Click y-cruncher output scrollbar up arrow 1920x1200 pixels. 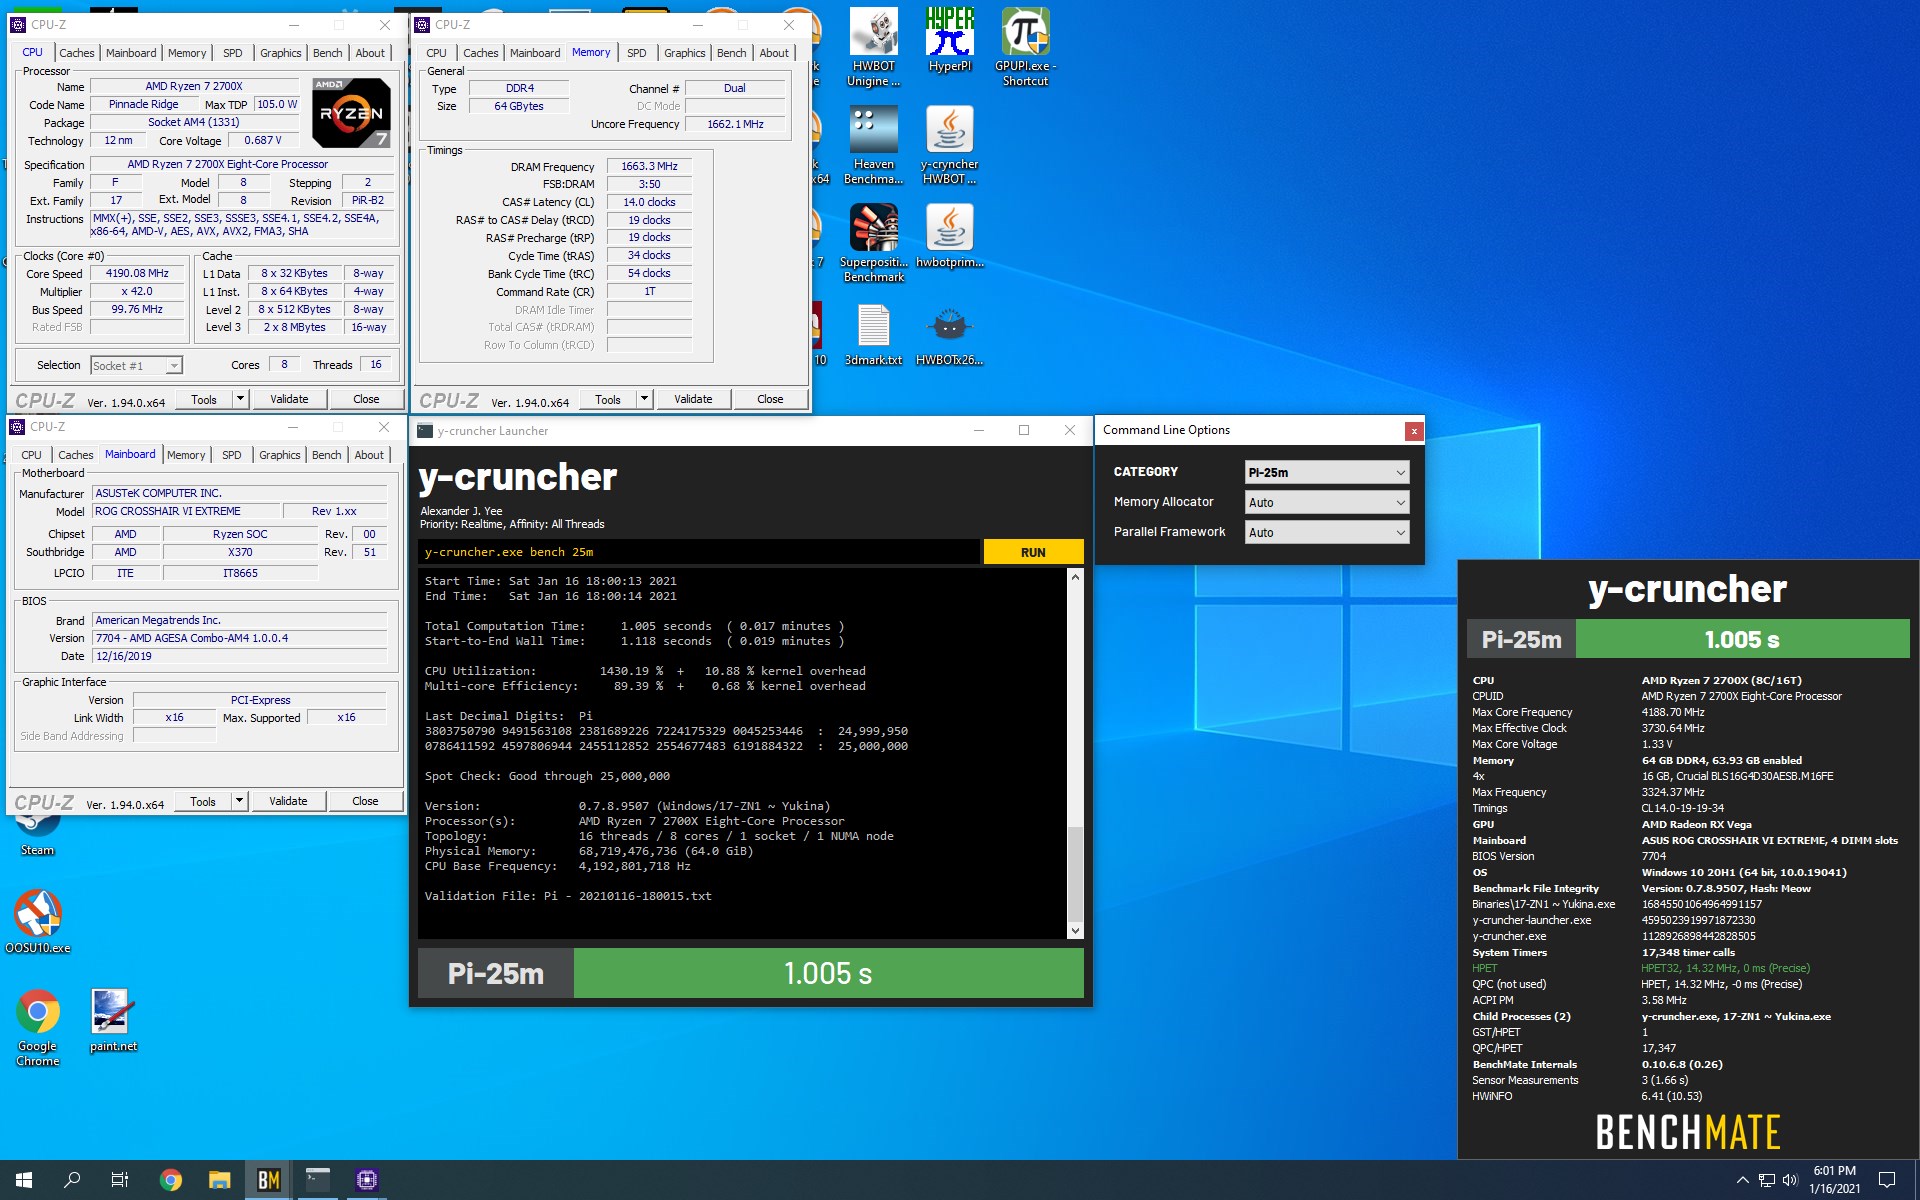1075,577
